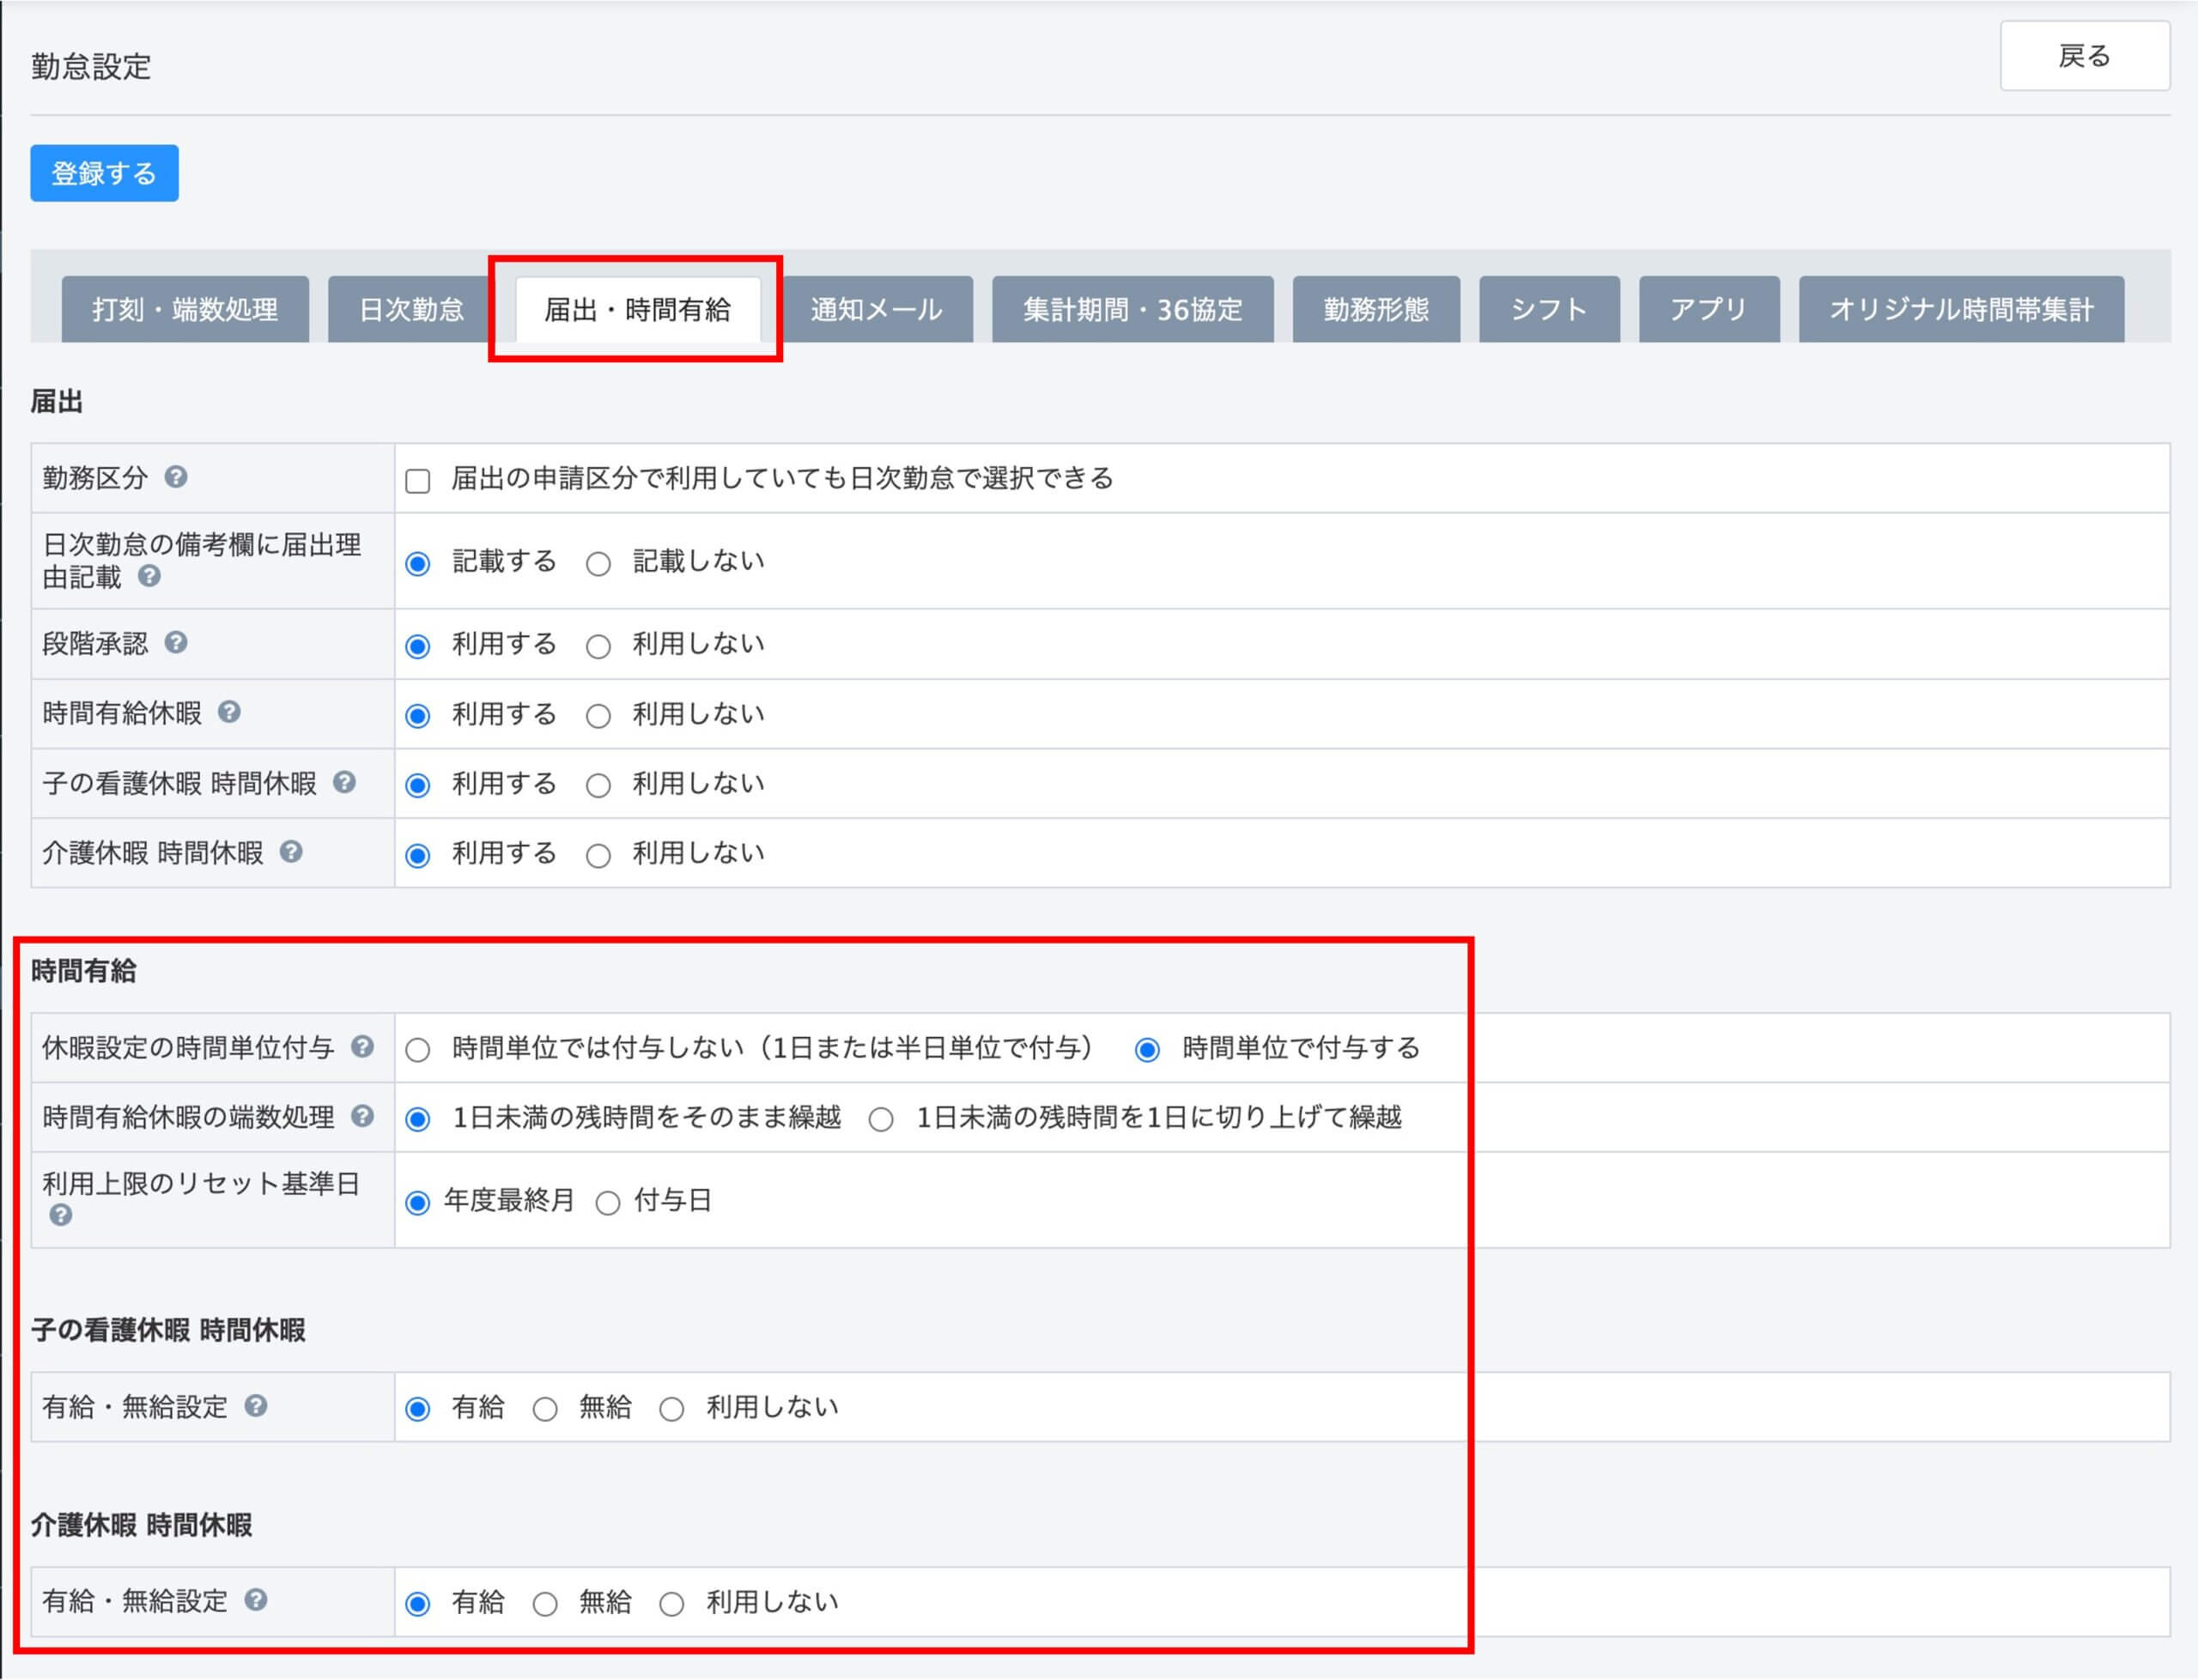Click help icon under 利用上限のリセット基準日
The height and width of the screenshot is (1680, 2198).
[x=61, y=1215]
